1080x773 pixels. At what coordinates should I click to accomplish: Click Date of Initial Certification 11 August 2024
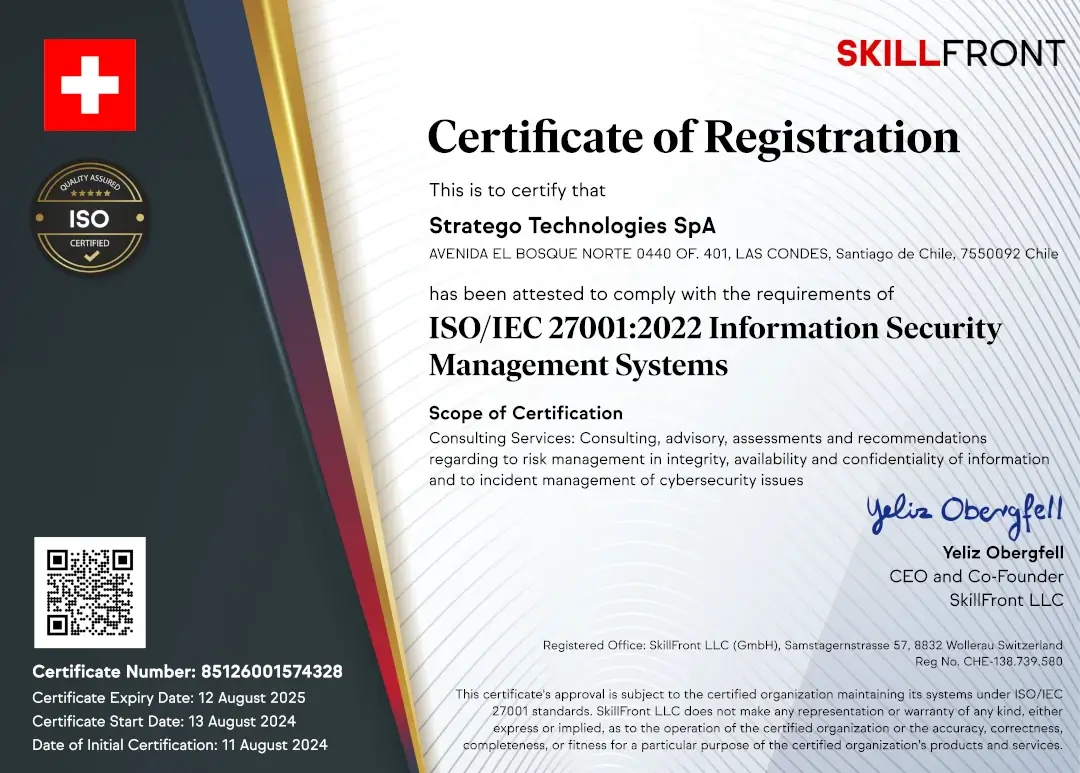coord(180,745)
